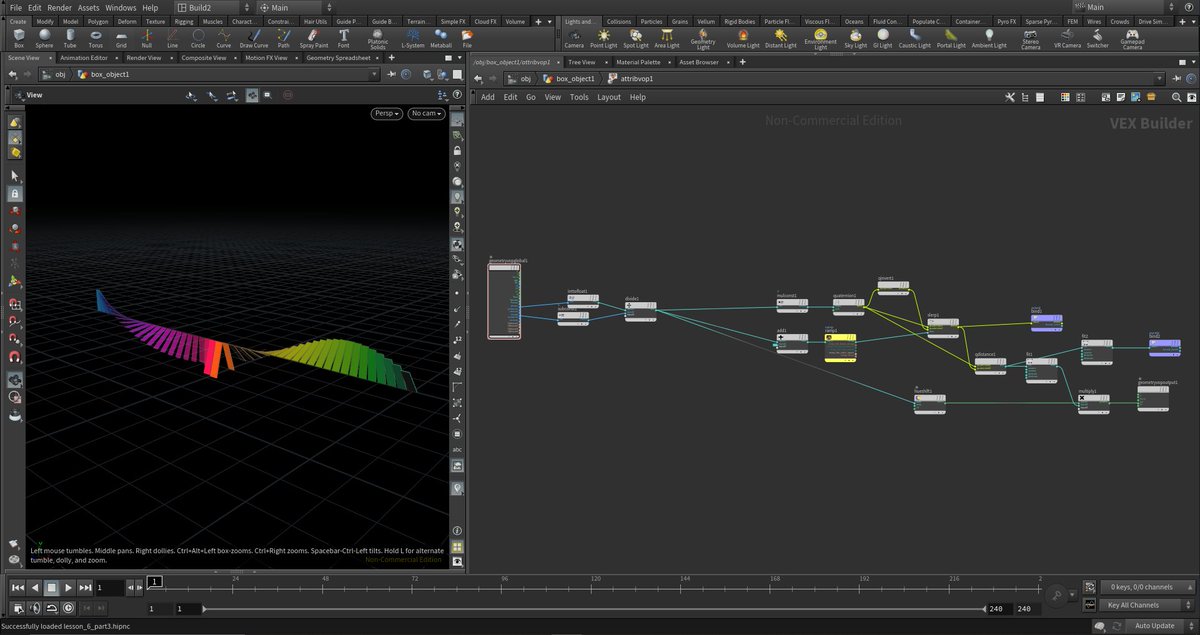Add a Switcher from the shelf
Screen dimensions: 1200x635
click(1098, 38)
